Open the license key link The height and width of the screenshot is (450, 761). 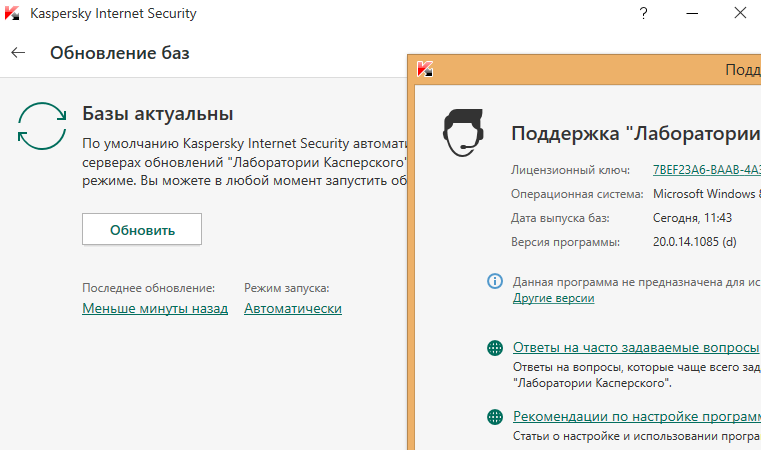706,169
